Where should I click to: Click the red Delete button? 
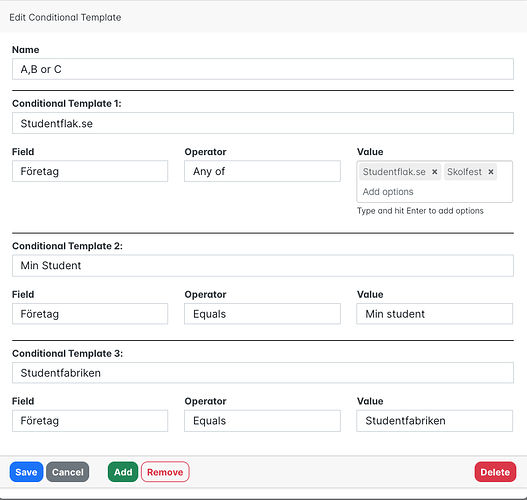(x=495, y=472)
